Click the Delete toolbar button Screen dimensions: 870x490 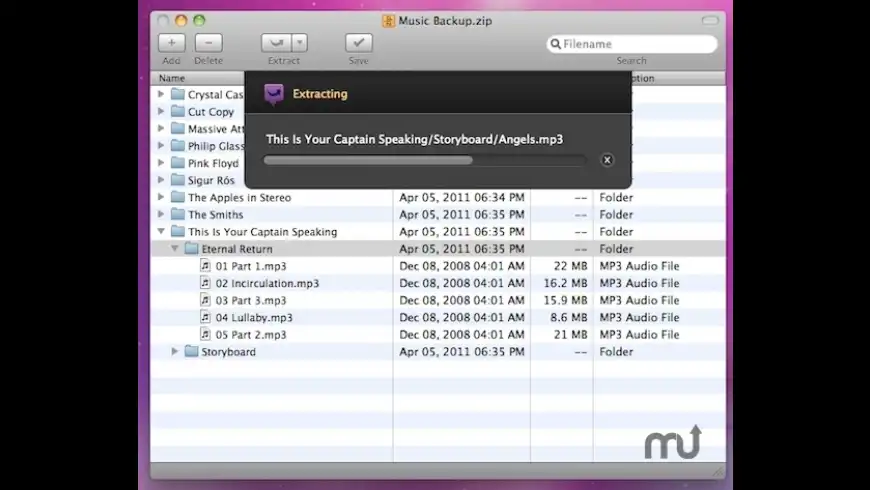[208, 43]
